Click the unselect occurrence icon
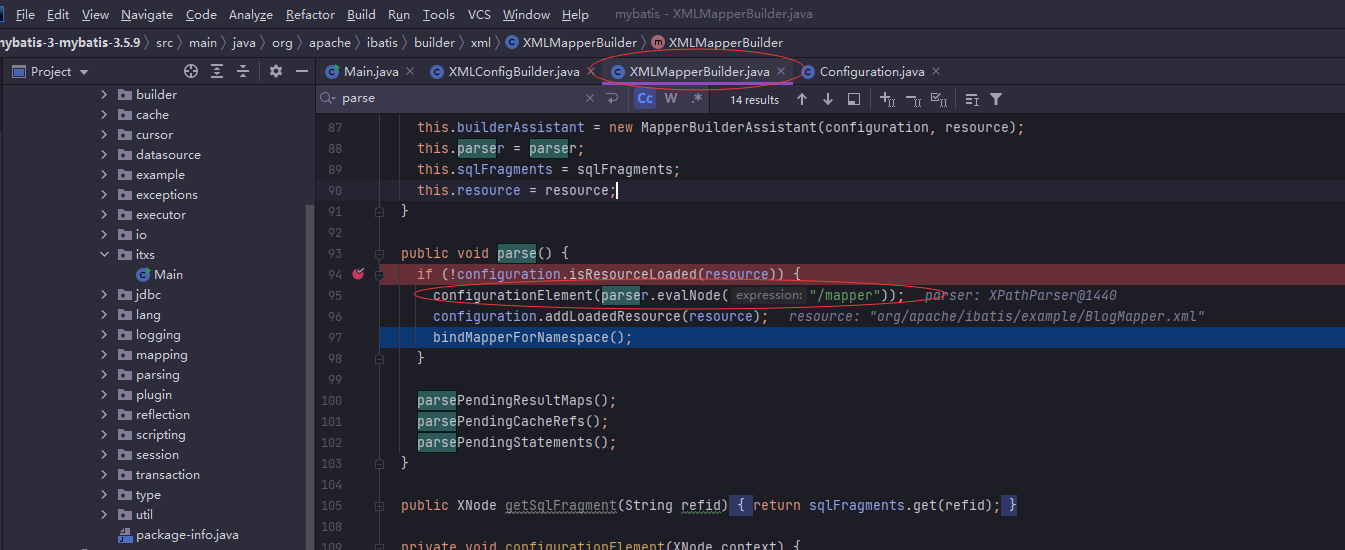This screenshot has height=550, width=1345. [913, 99]
